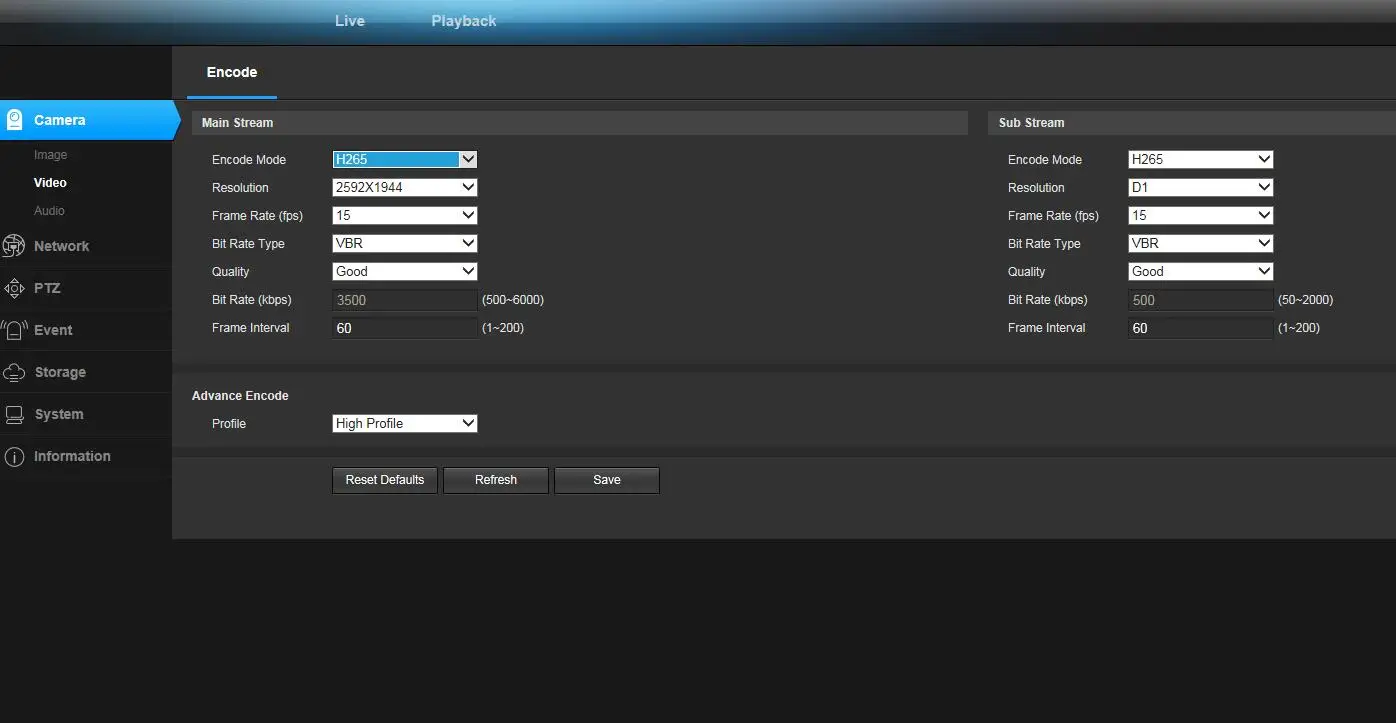Click Main Stream Frame Interval field
This screenshot has width=1396, height=723.
pyautogui.click(x=405, y=328)
